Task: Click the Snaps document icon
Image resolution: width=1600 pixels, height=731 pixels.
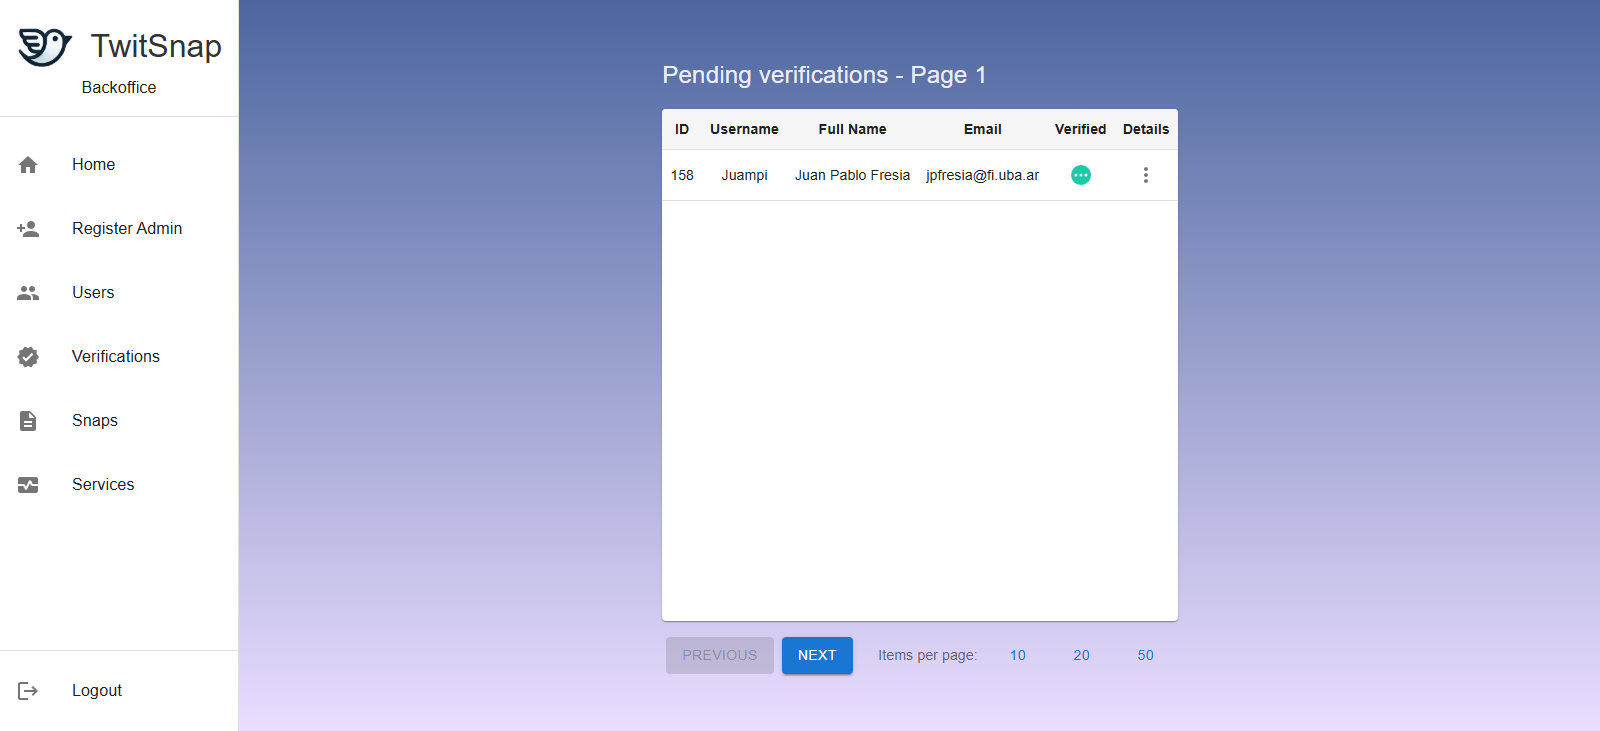Action: point(28,421)
